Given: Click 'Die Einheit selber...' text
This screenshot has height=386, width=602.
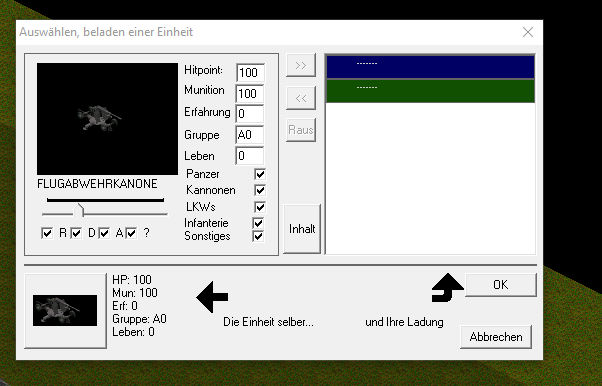Looking at the screenshot, I should click(x=268, y=322).
